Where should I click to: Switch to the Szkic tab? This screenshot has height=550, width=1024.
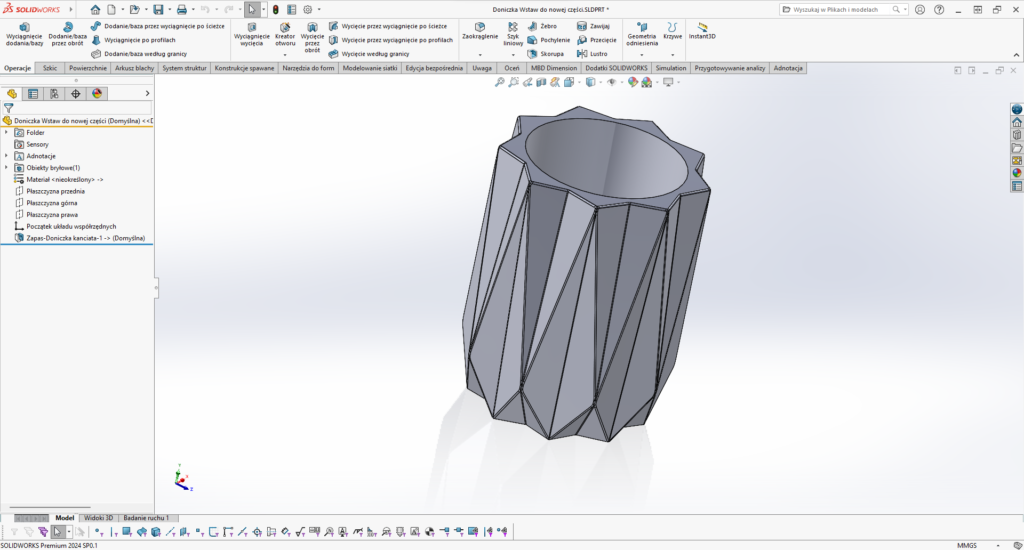[x=50, y=68]
